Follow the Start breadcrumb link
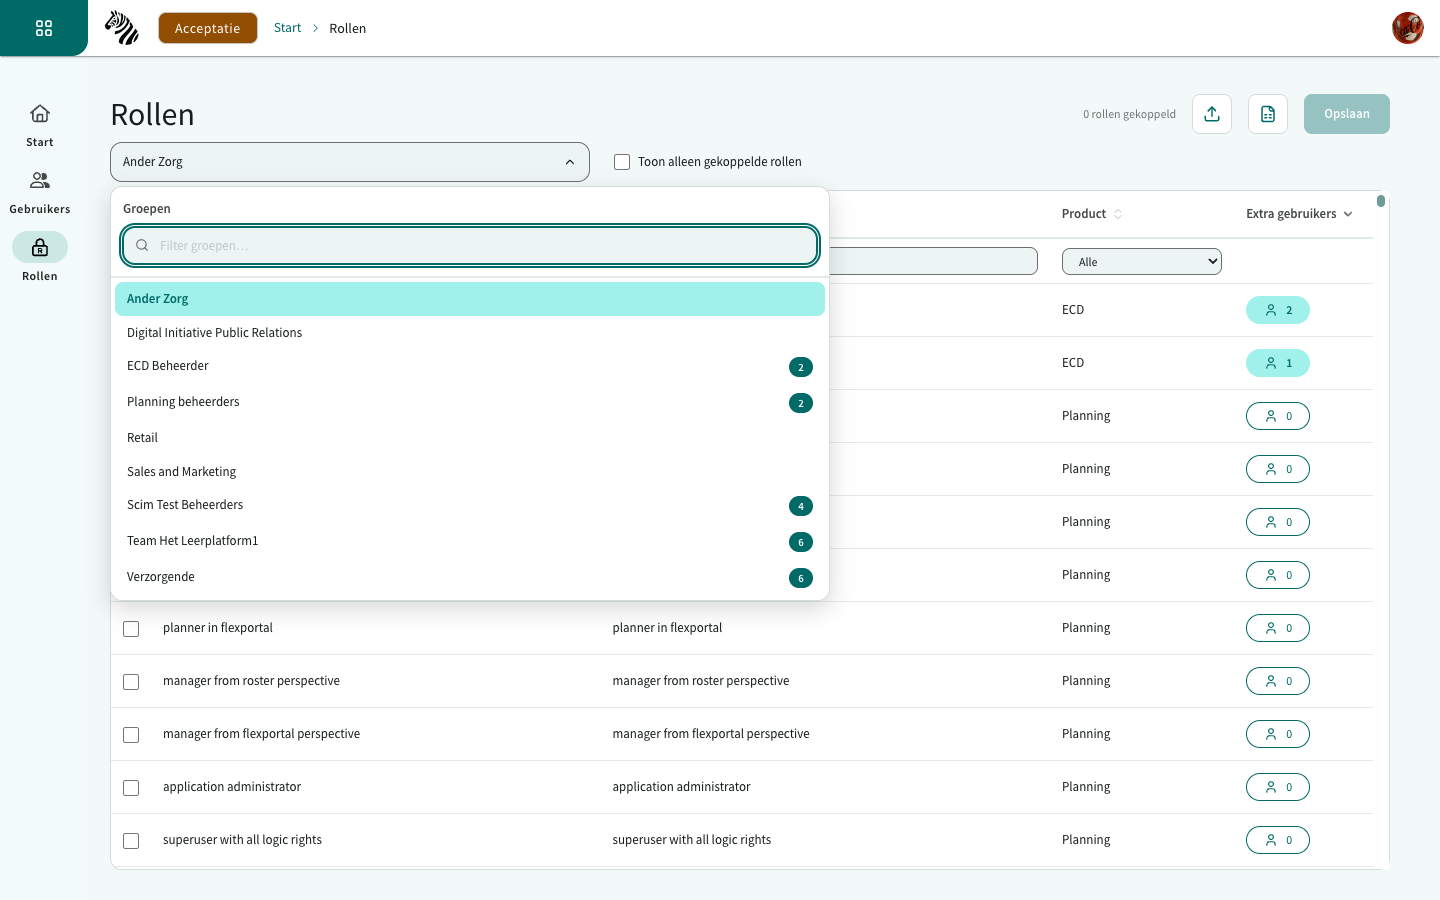Screen dimensions: 1440x900 coord(287,28)
